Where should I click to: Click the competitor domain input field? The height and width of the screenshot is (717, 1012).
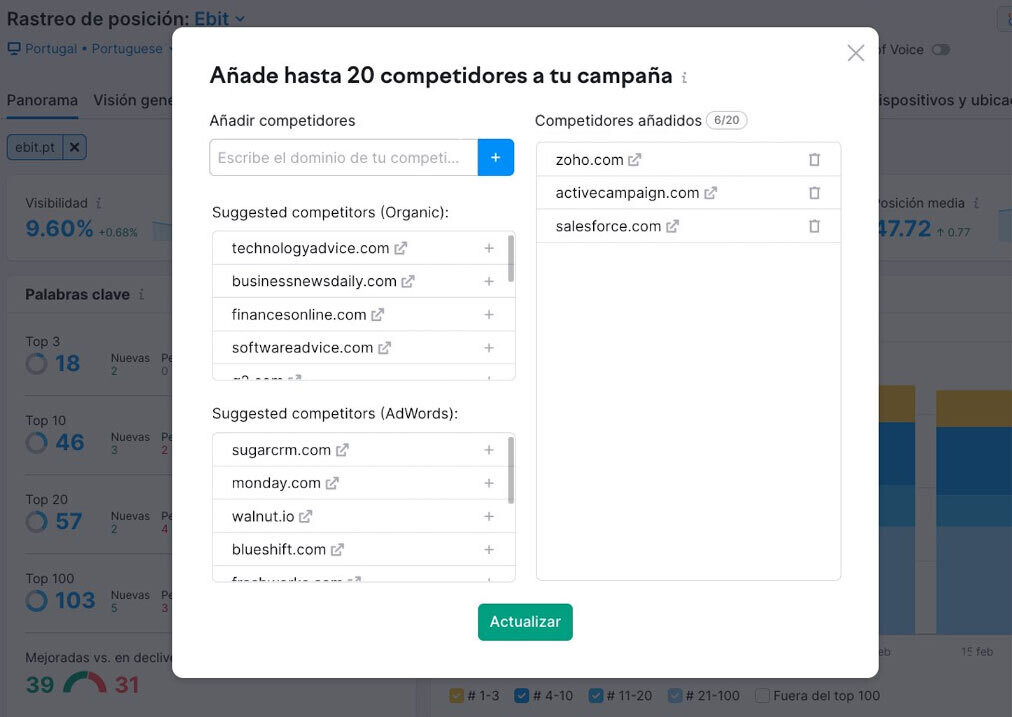tap(345, 157)
